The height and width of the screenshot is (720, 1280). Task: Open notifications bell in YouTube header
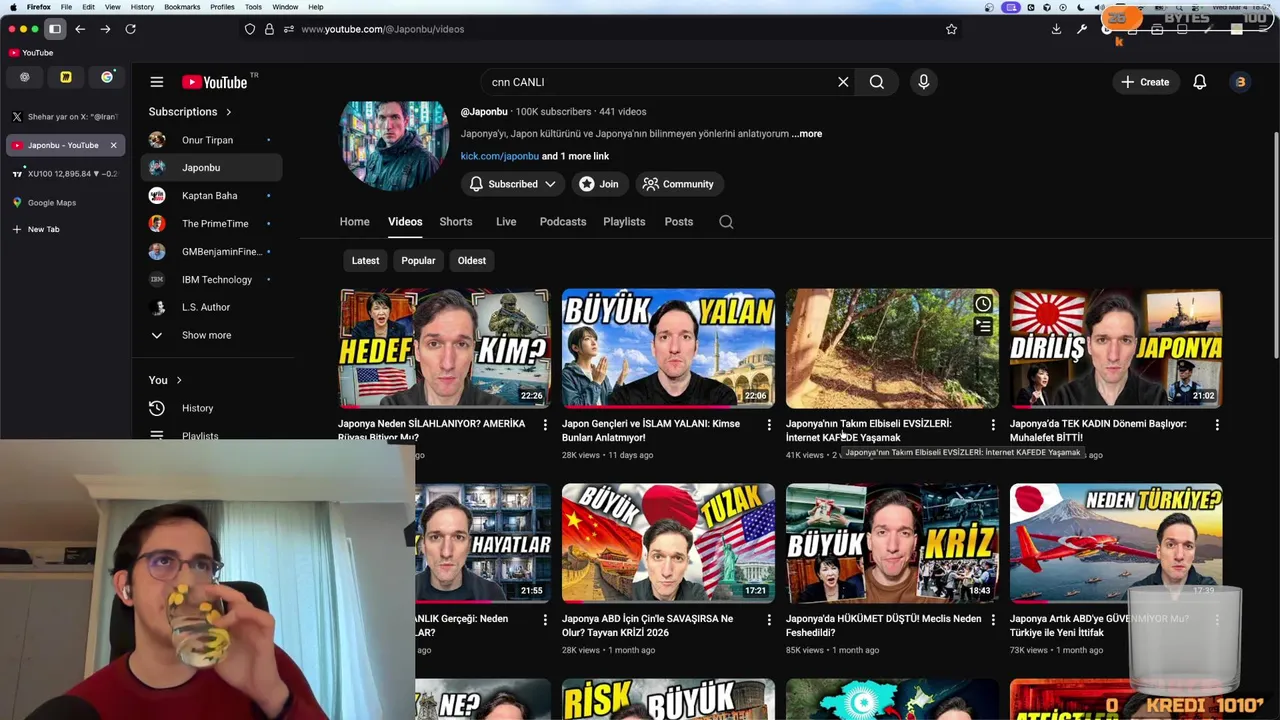pyautogui.click(x=1200, y=82)
